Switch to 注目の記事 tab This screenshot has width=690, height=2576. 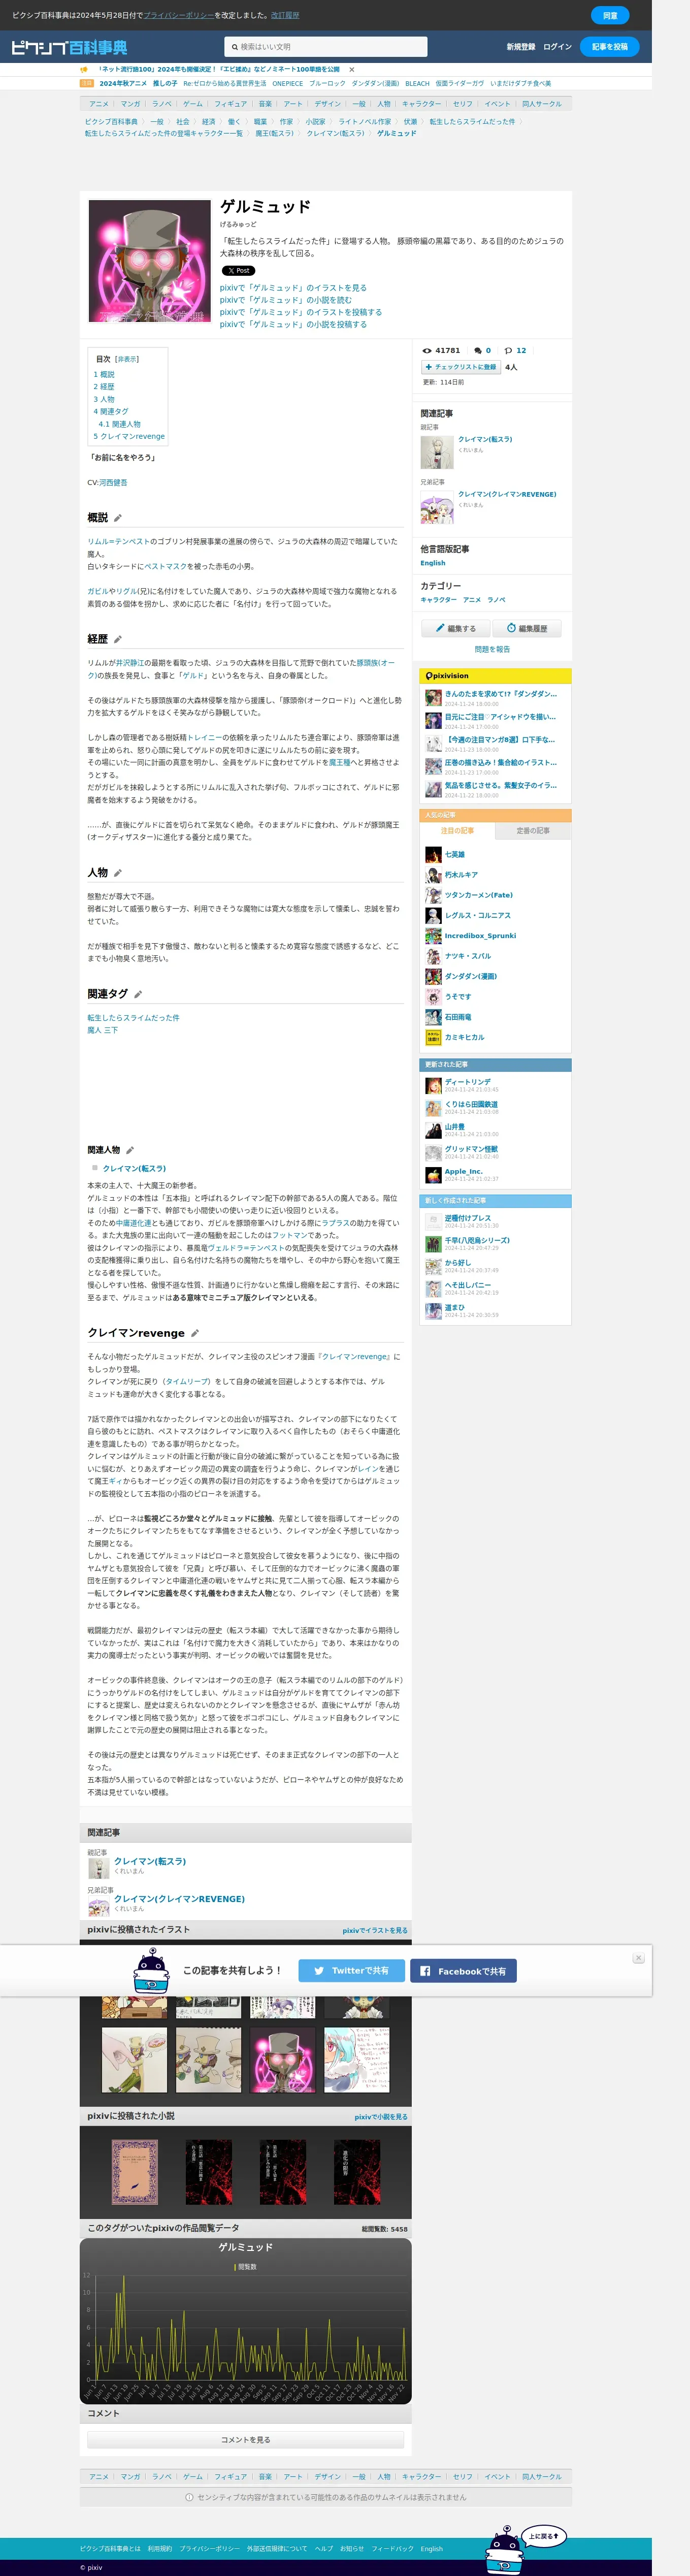click(457, 831)
